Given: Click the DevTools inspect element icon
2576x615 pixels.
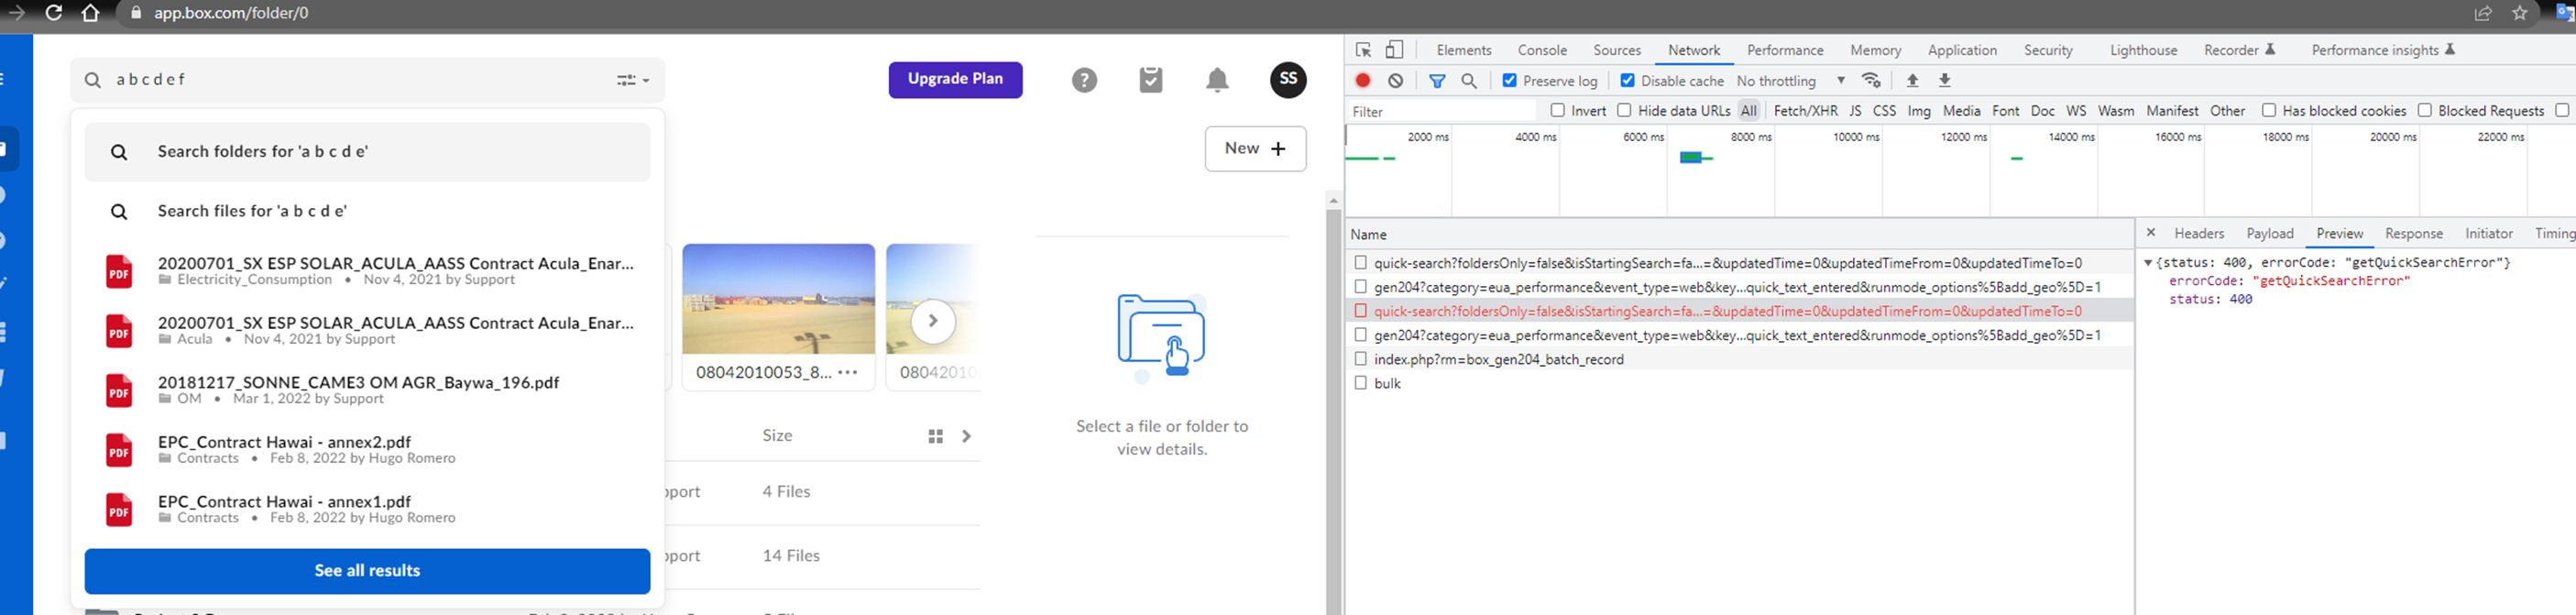Looking at the screenshot, I should 1363,50.
